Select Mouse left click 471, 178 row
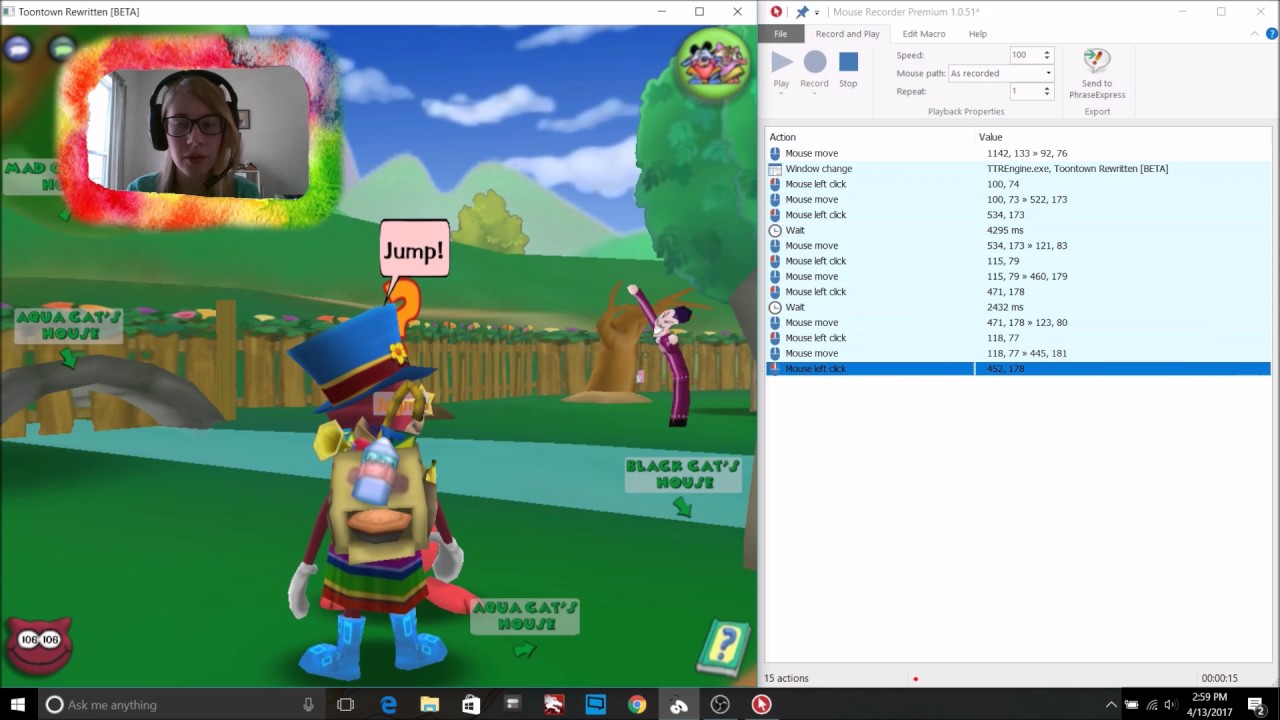Screen dimensions: 1280x720 [x=1018, y=292]
